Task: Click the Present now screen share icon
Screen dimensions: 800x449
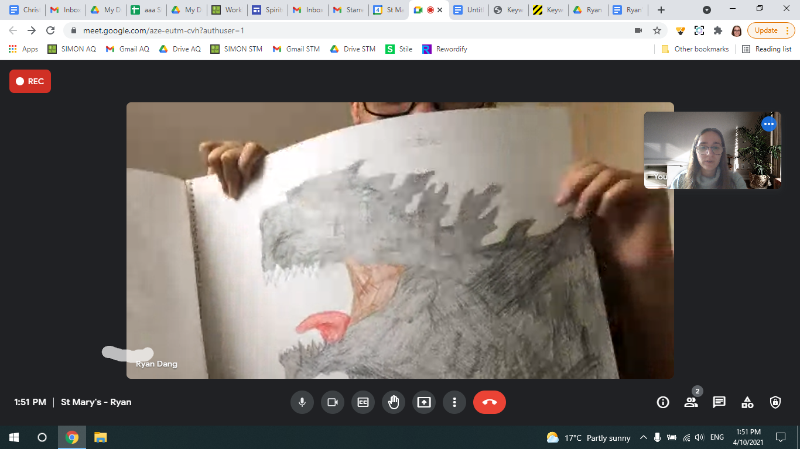Action: tap(424, 402)
